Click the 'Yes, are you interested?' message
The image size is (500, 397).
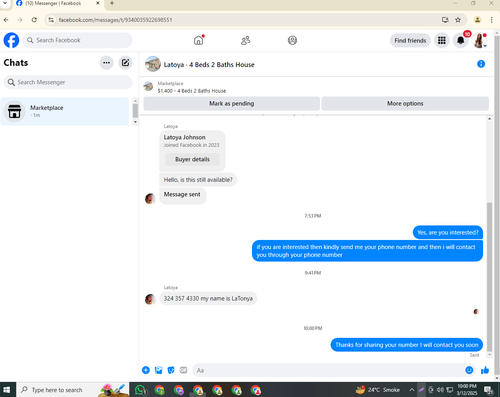coord(448,232)
